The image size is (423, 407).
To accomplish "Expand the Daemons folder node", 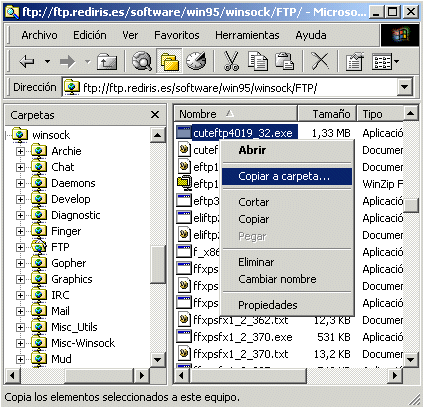I will (20, 183).
